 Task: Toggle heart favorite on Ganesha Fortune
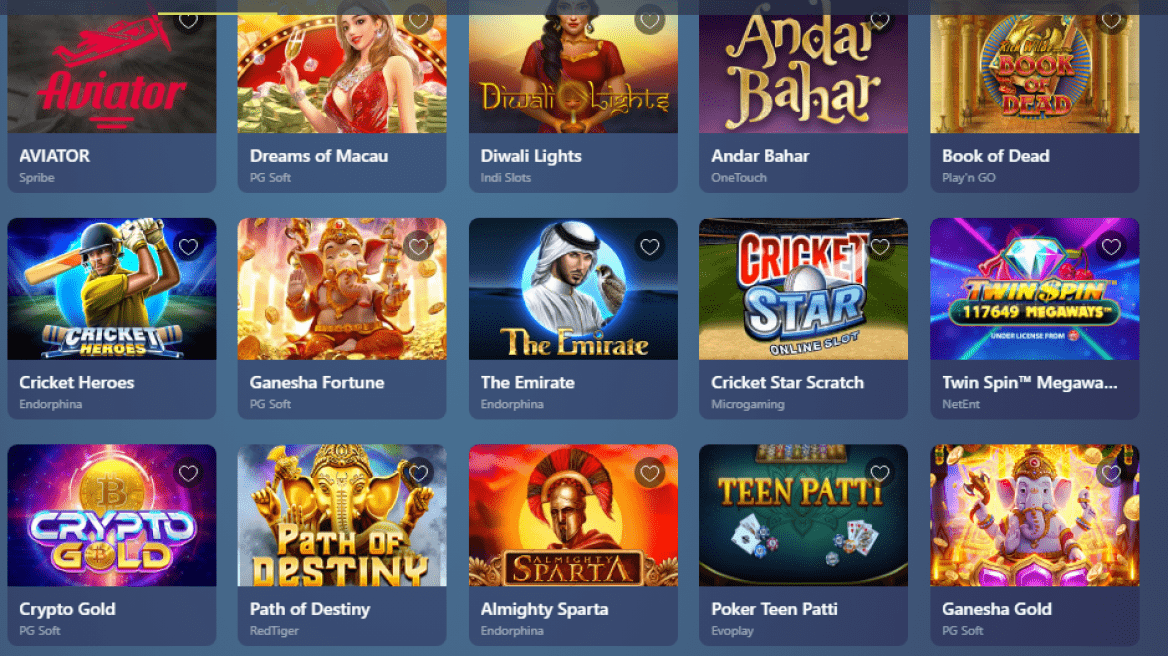pyautogui.click(x=419, y=246)
